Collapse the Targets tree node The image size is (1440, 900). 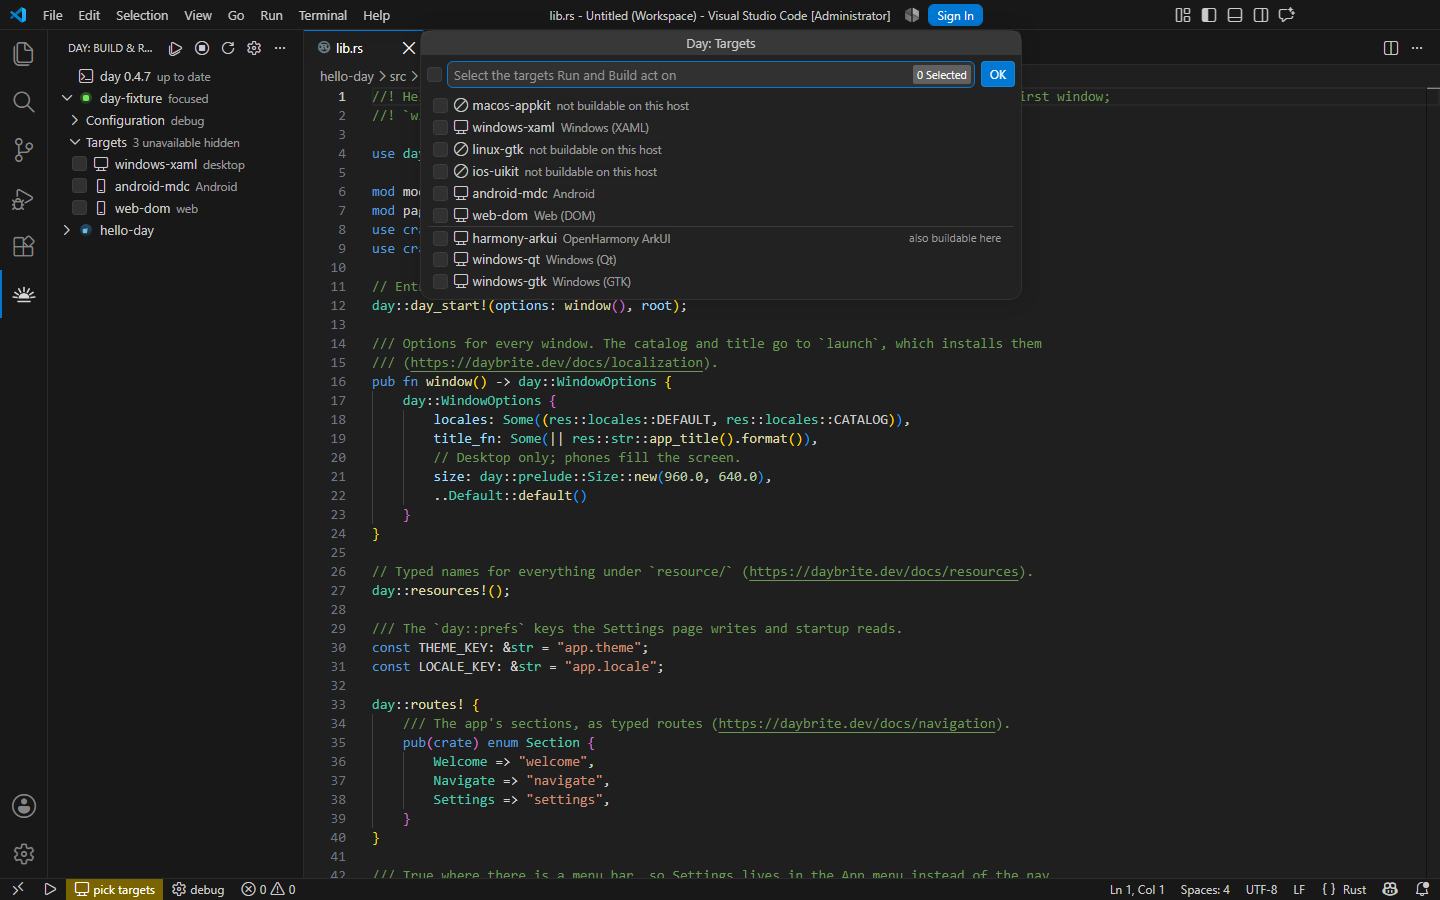tap(75, 142)
